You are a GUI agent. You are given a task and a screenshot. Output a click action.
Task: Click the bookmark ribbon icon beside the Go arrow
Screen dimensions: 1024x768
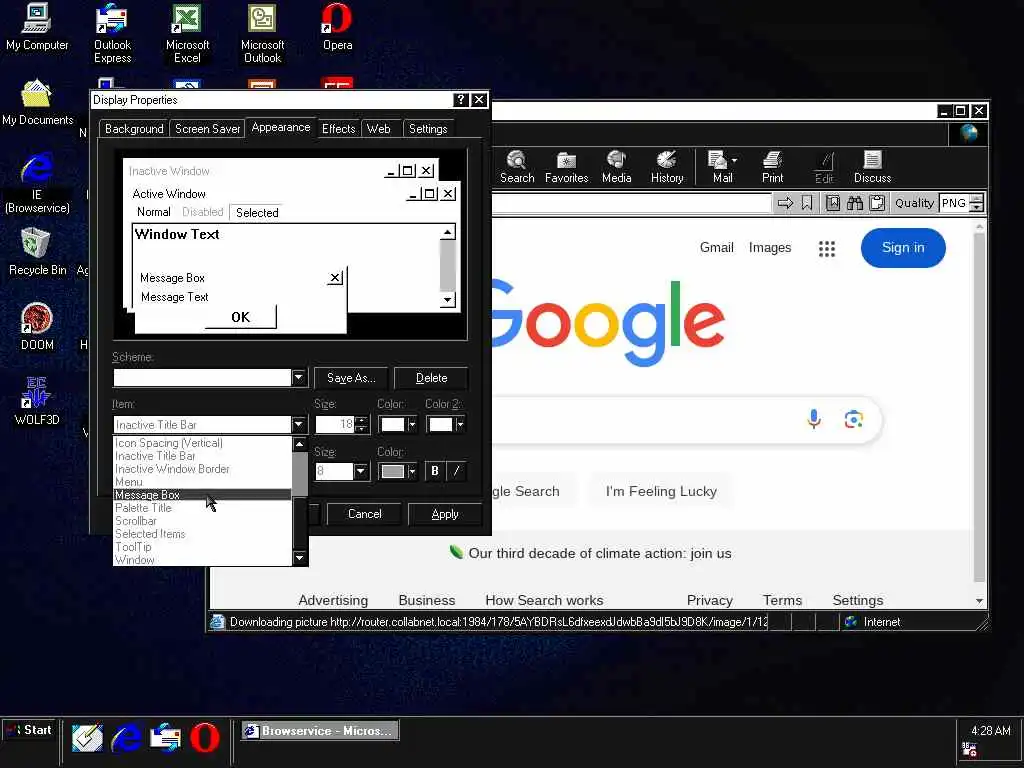(807, 203)
